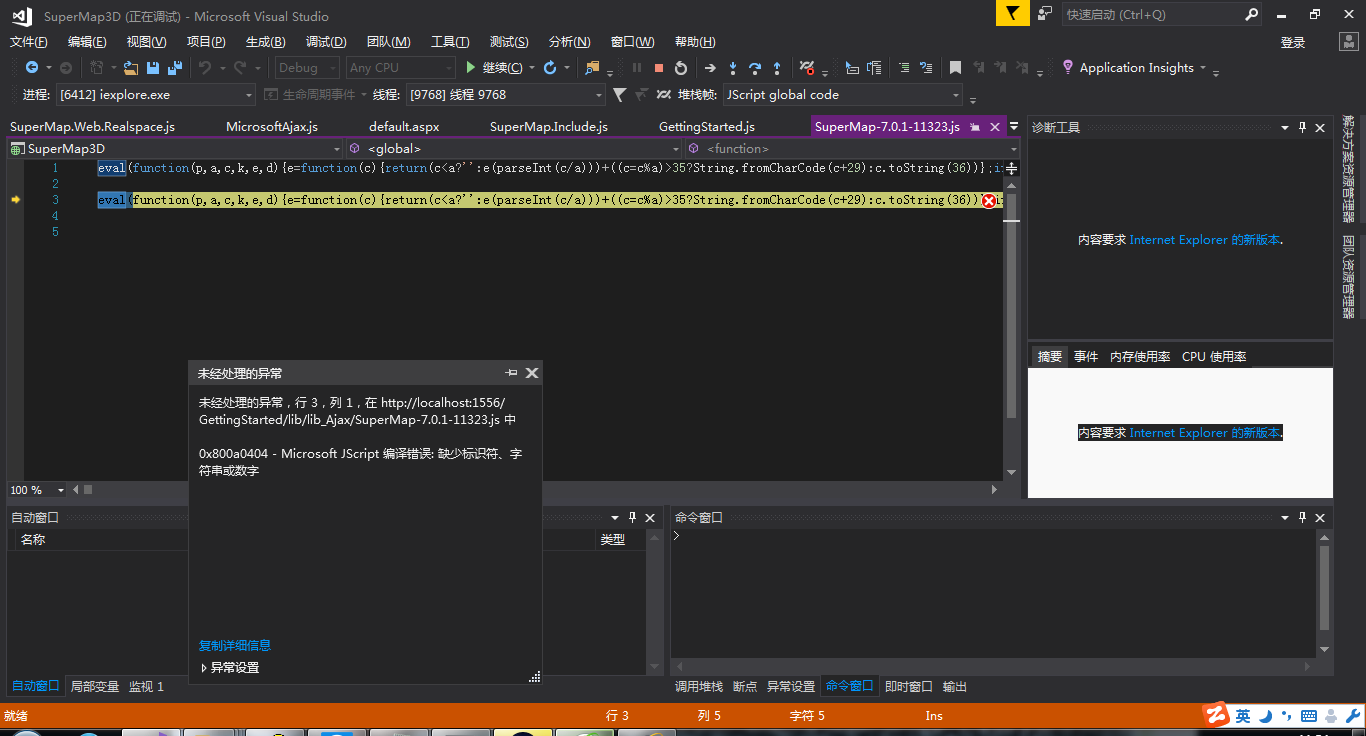
Task: Open the 分析(N) menu
Action: coord(569,42)
